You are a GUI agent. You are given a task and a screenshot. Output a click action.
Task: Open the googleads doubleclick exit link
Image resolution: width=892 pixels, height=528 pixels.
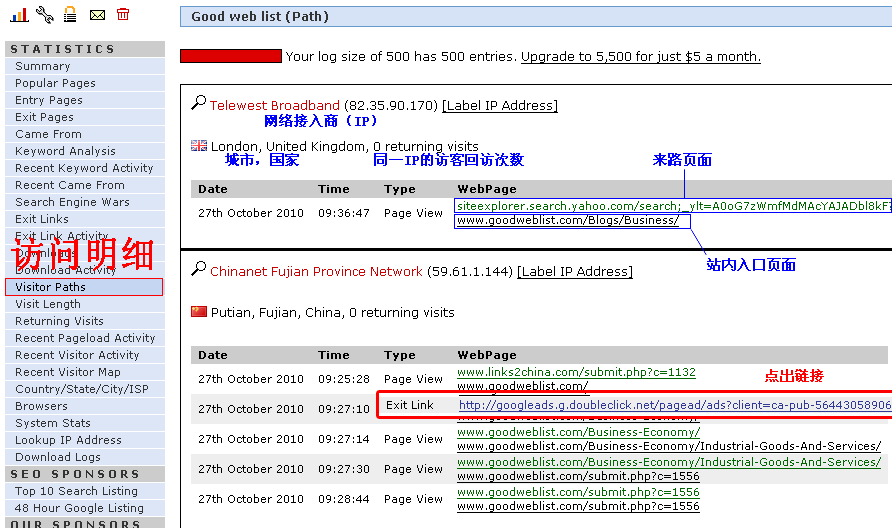(x=674, y=405)
